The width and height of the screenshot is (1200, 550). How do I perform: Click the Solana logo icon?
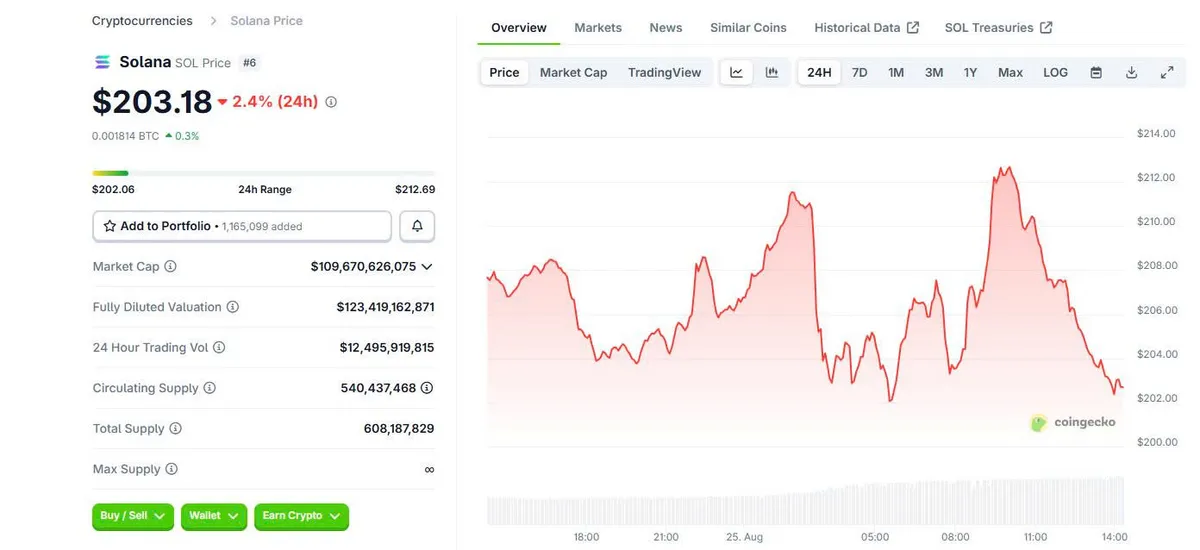coord(102,62)
